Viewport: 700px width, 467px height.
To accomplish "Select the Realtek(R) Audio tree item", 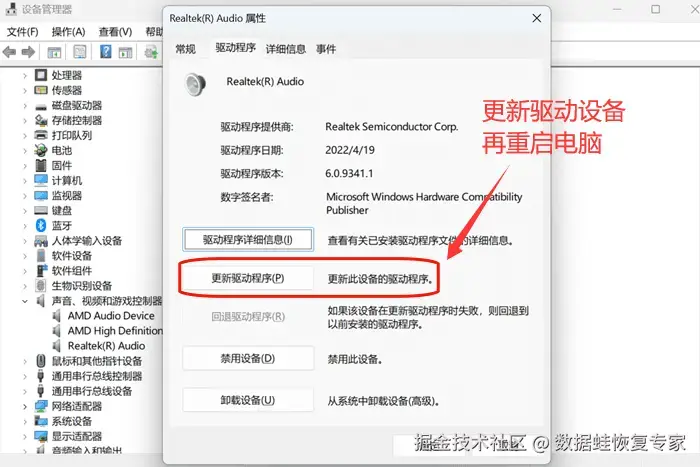I will [x=106, y=346].
